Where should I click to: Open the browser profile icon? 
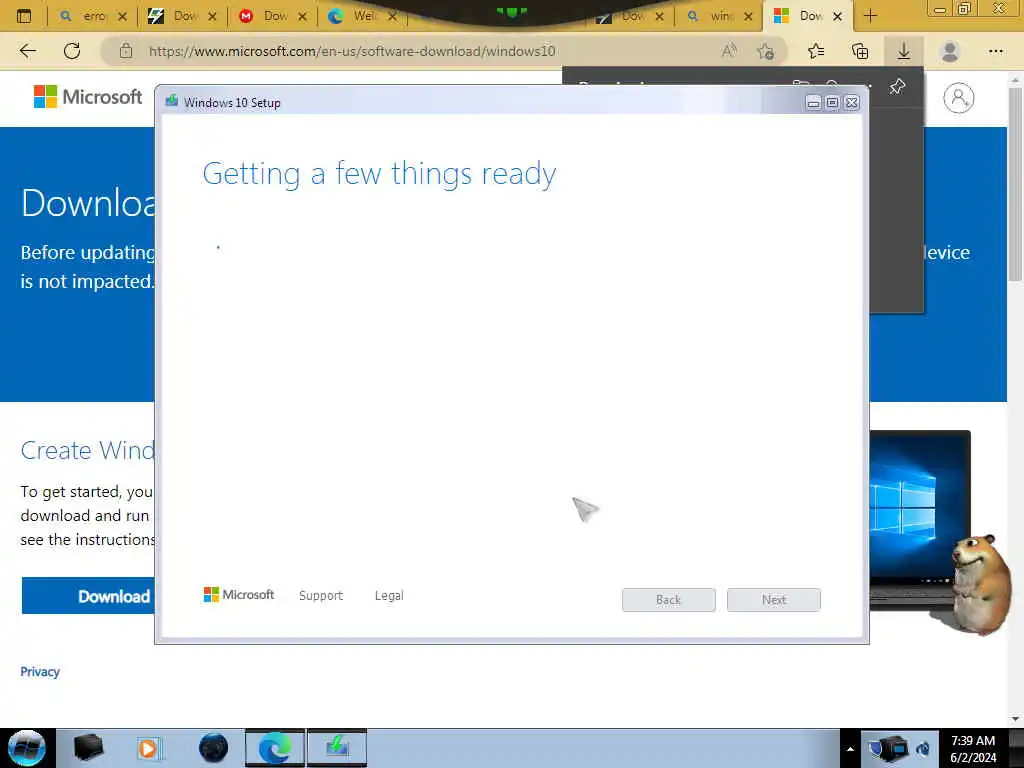point(950,51)
